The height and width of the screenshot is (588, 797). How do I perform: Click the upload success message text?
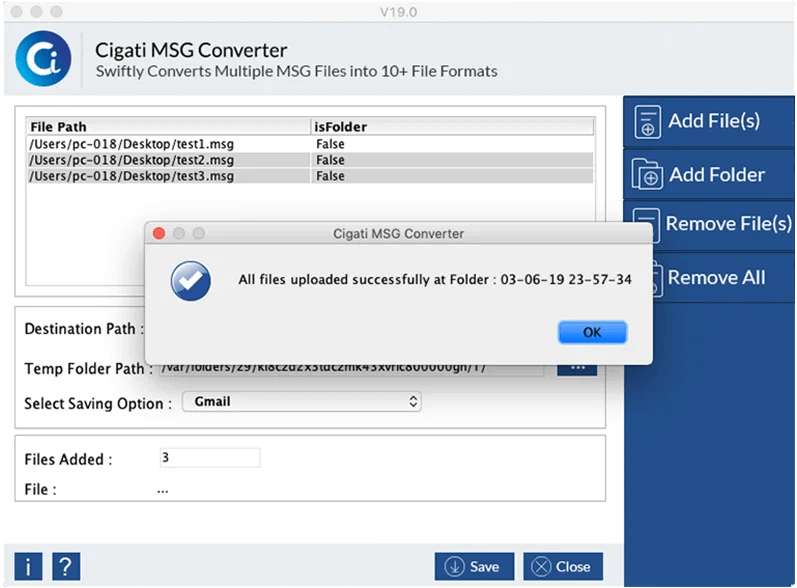point(435,280)
